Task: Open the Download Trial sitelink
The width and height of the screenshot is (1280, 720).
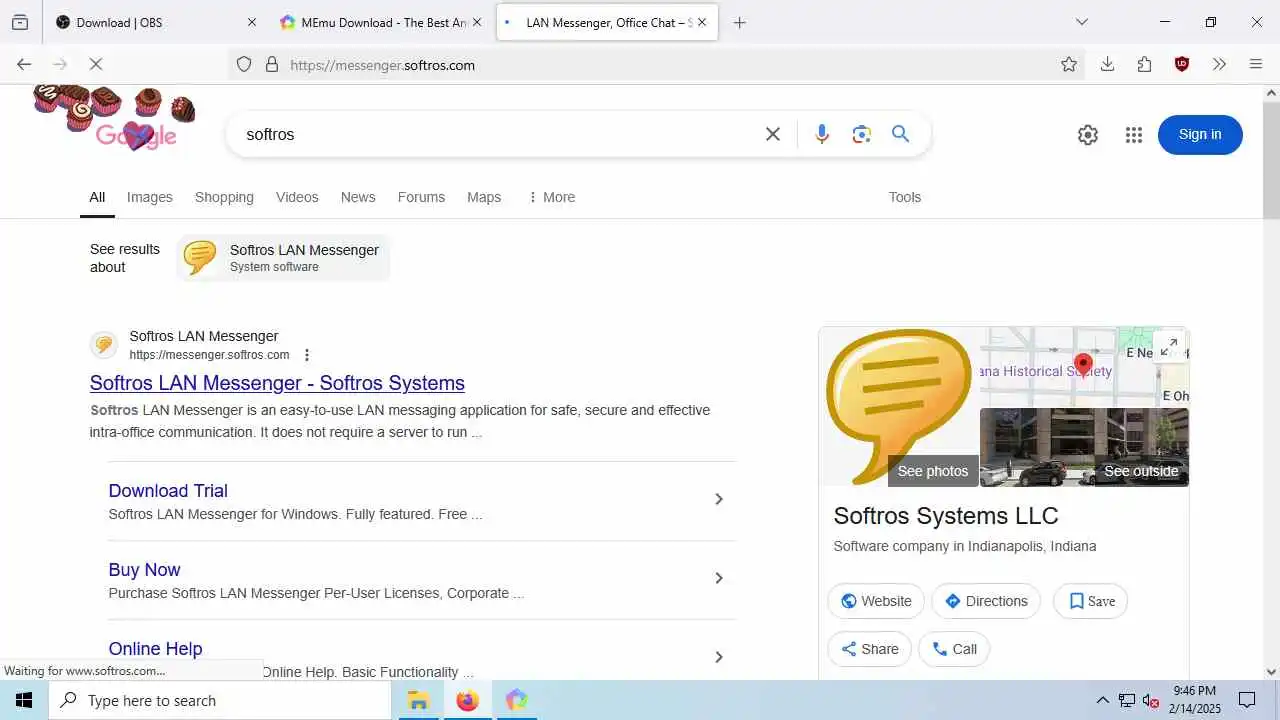Action: click(x=168, y=491)
